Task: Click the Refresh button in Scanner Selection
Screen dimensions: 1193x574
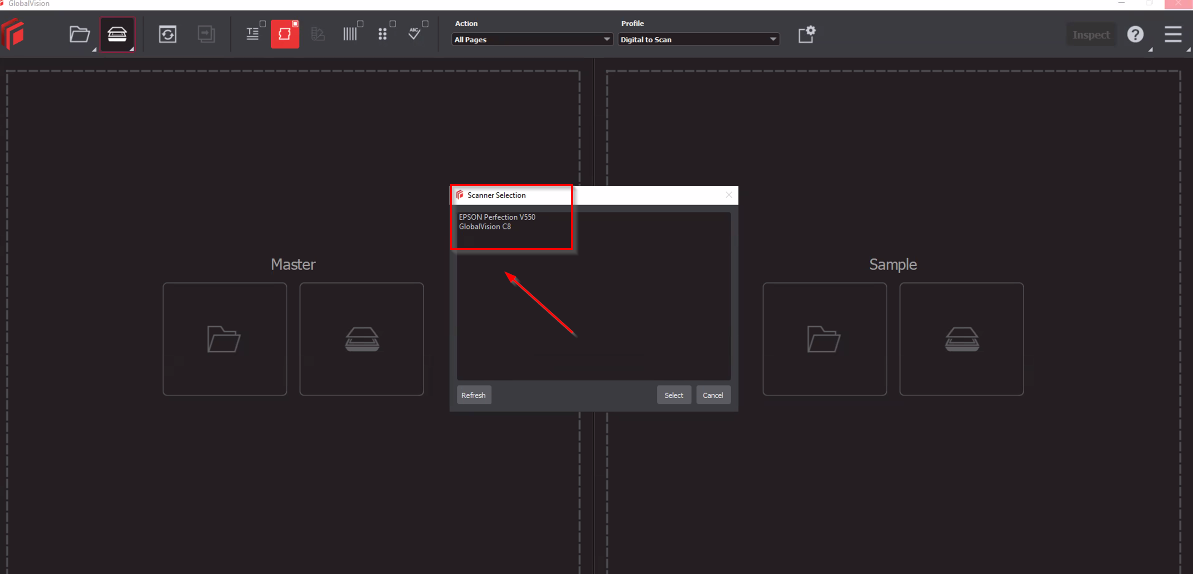Action: (473, 395)
